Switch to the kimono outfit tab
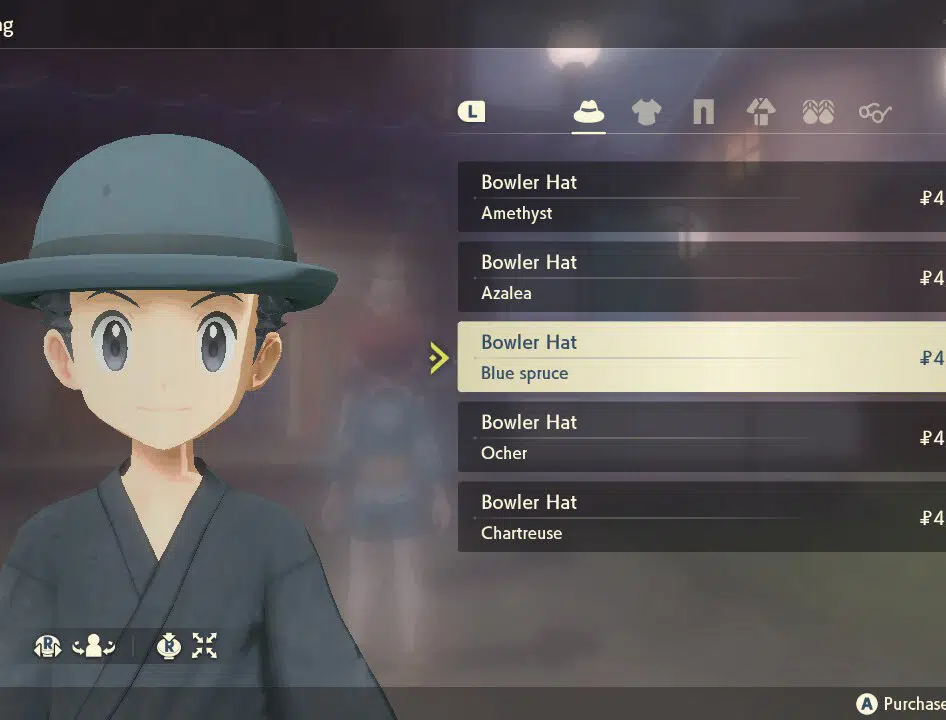Viewport: 946px width, 720px height. [761, 112]
